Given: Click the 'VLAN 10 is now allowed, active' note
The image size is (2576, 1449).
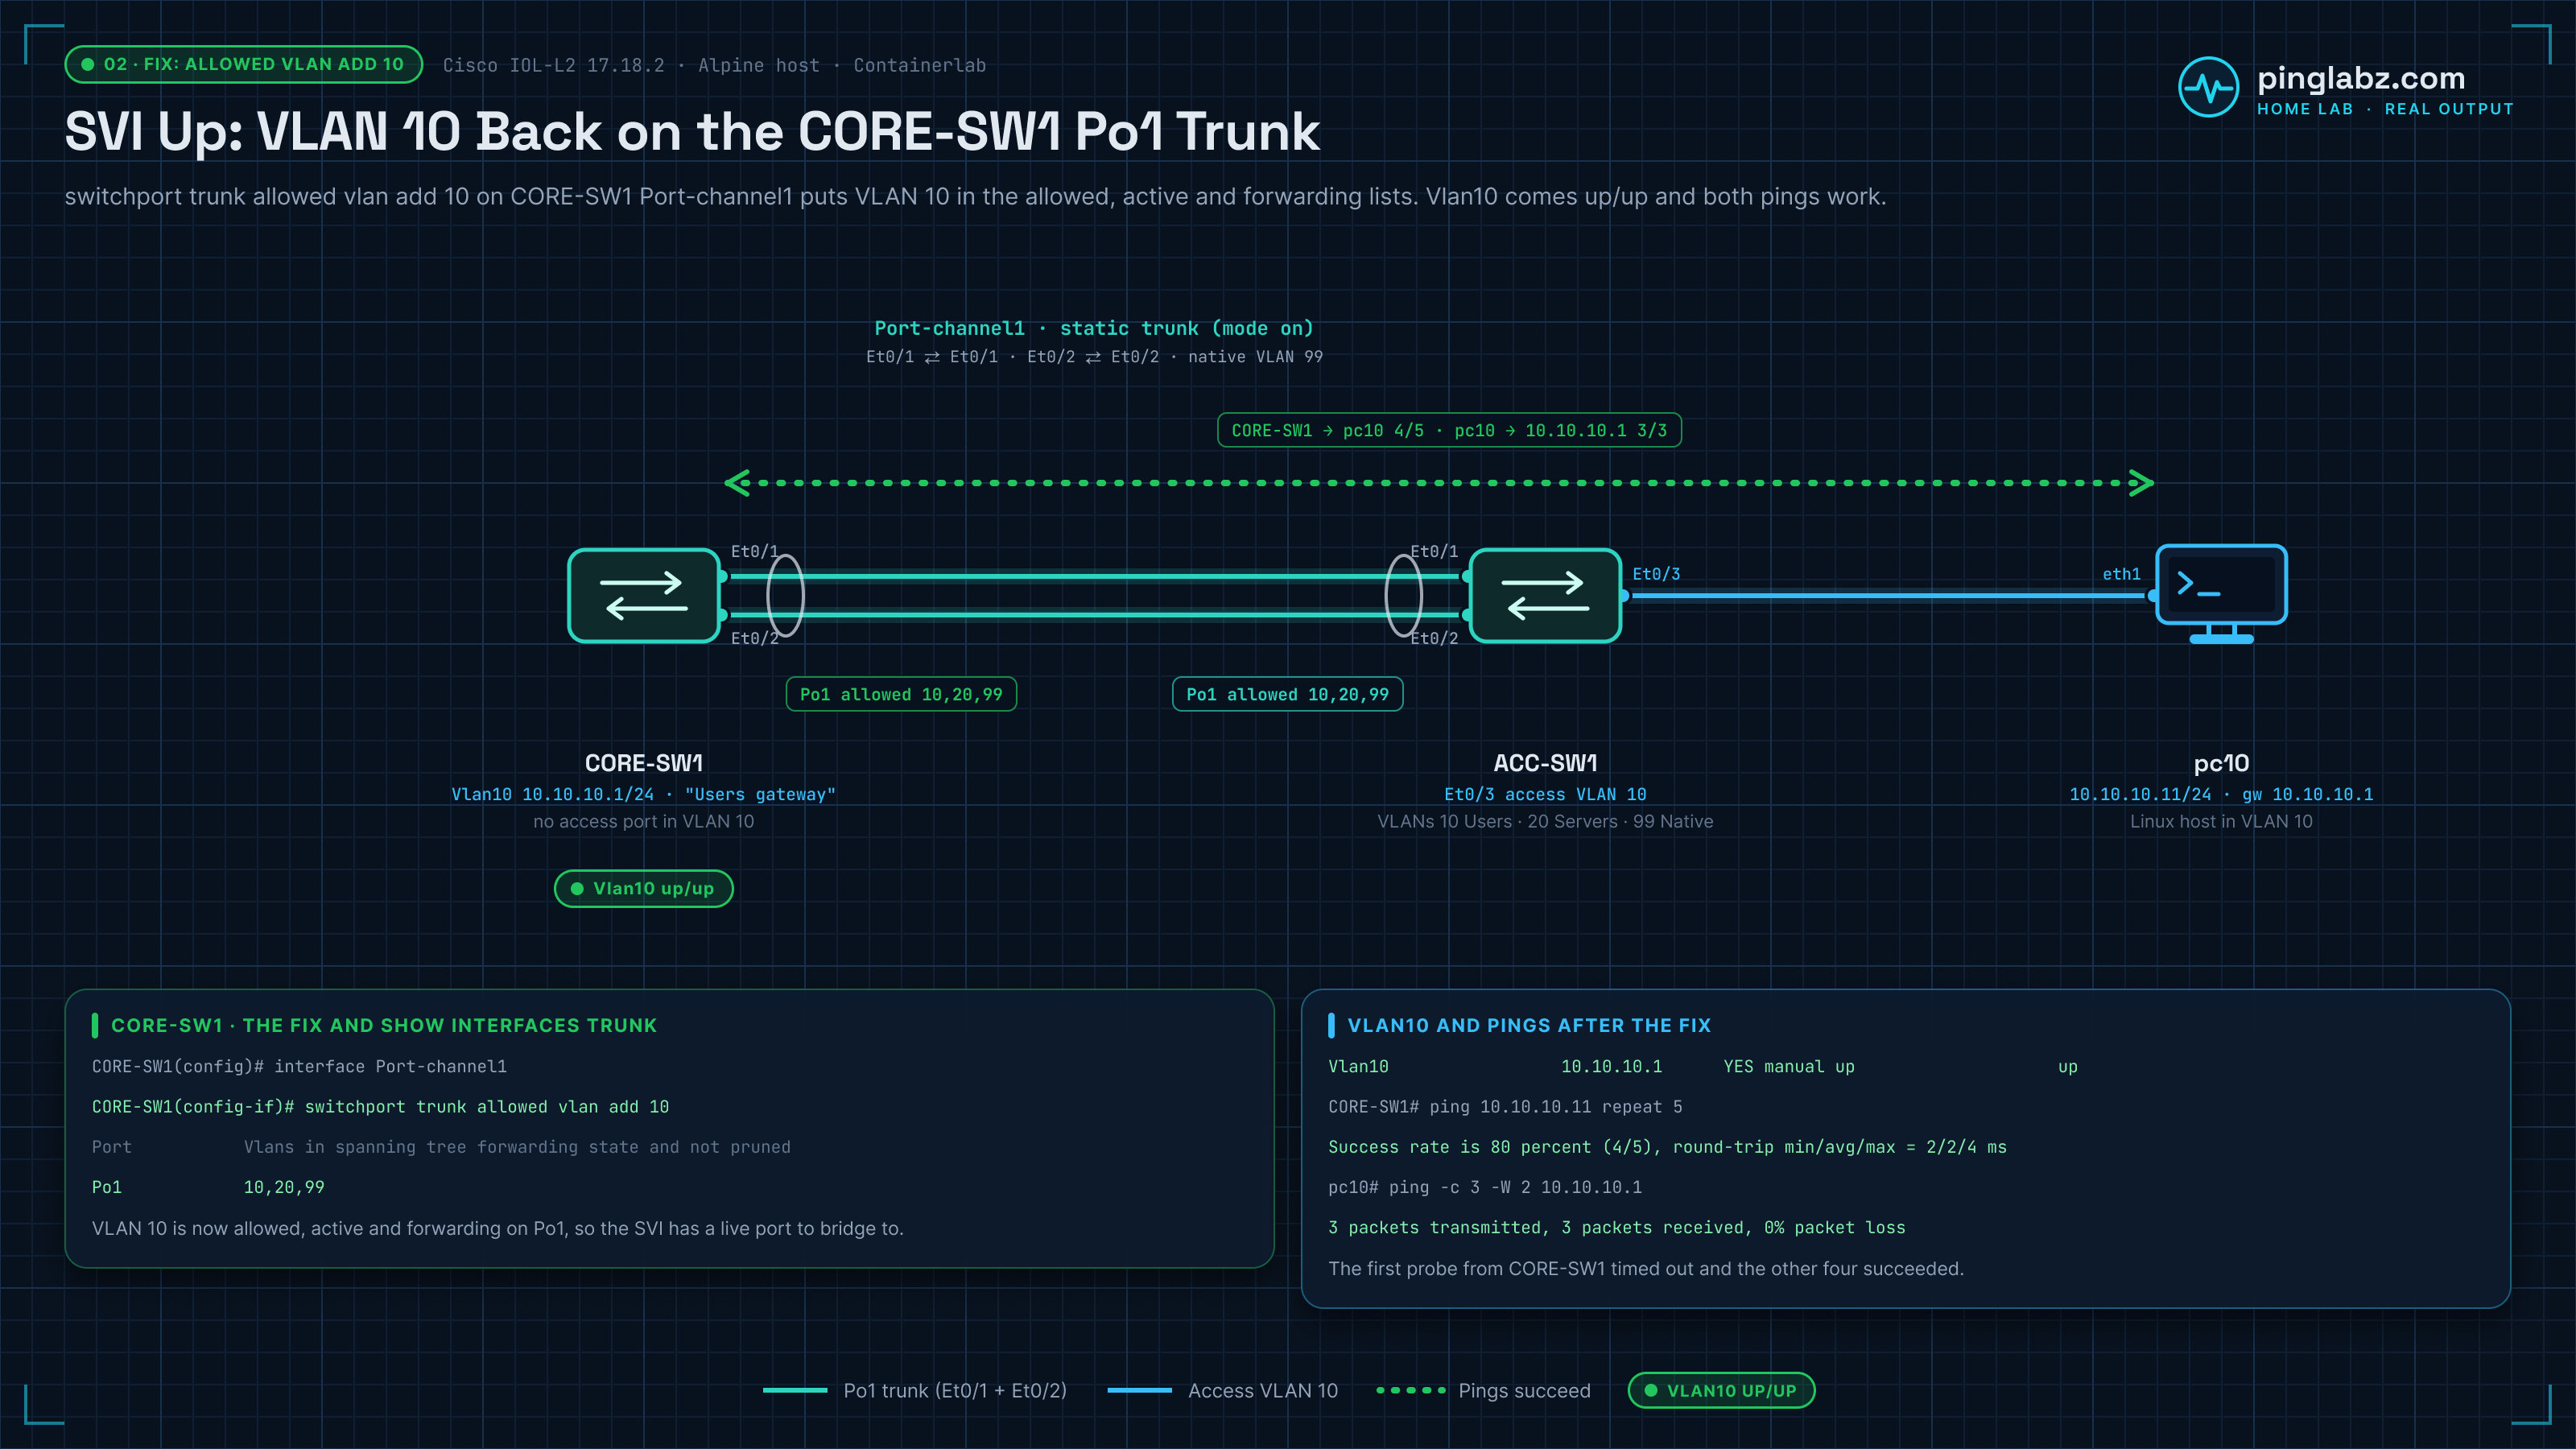Looking at the screenshot, I should tap(497, 1228).
